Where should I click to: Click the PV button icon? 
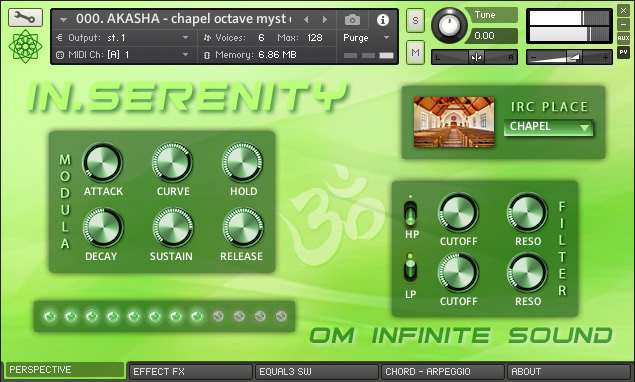(623, 52)
